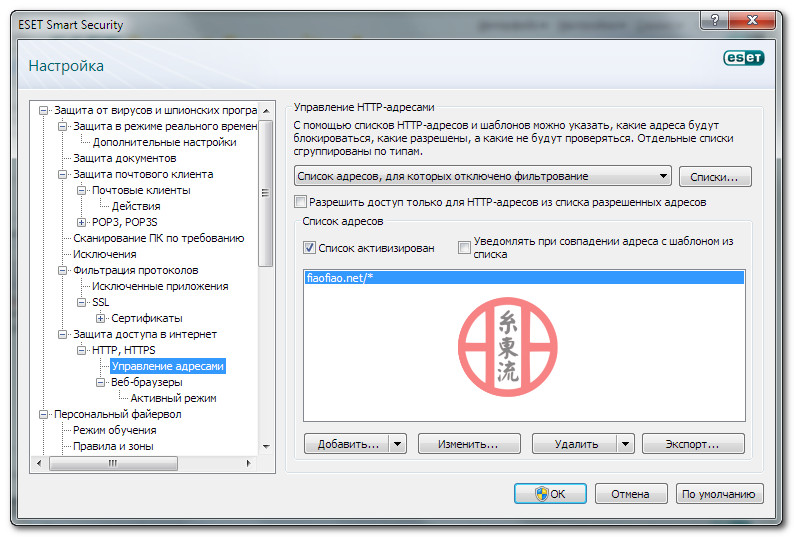Open the Добавить button dropdown arrow

[x=398, y=444]
